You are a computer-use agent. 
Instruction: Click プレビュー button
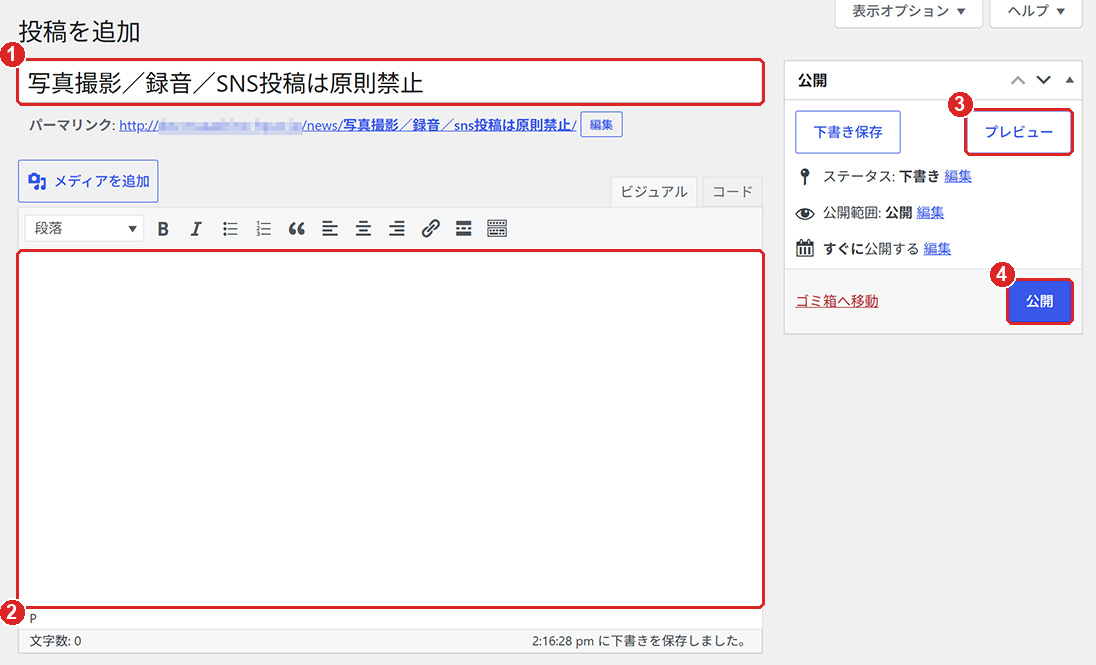pos(1018,132)
